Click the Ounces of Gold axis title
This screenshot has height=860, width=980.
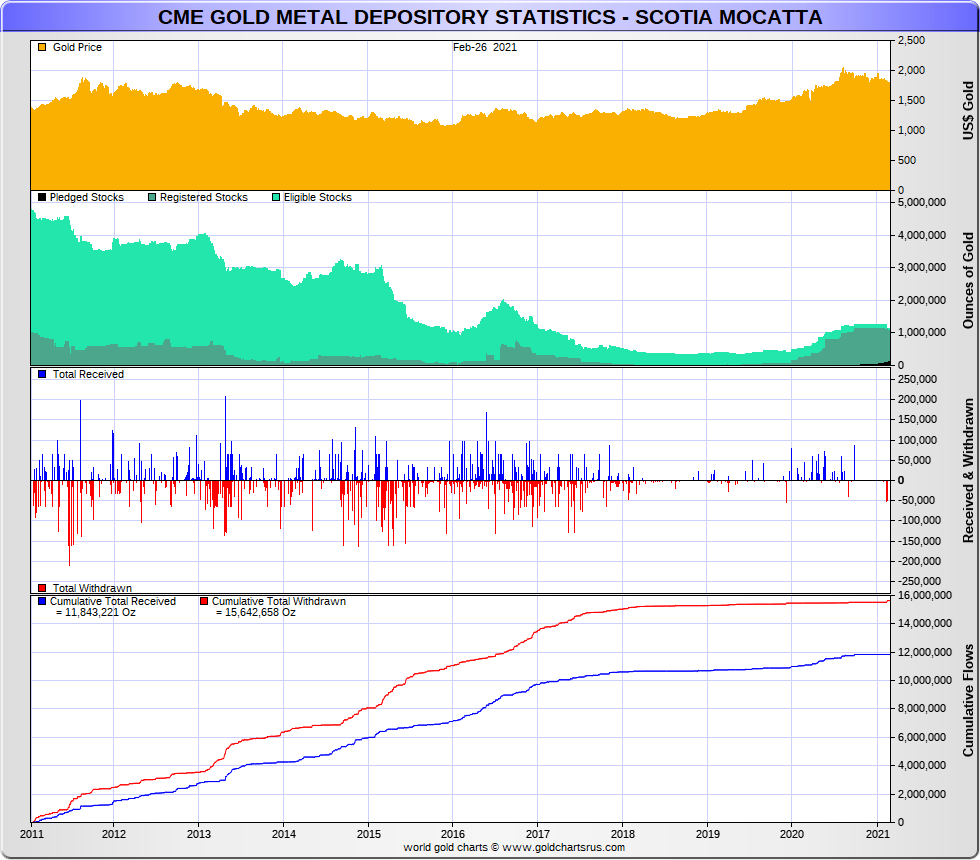coord(967,280)
